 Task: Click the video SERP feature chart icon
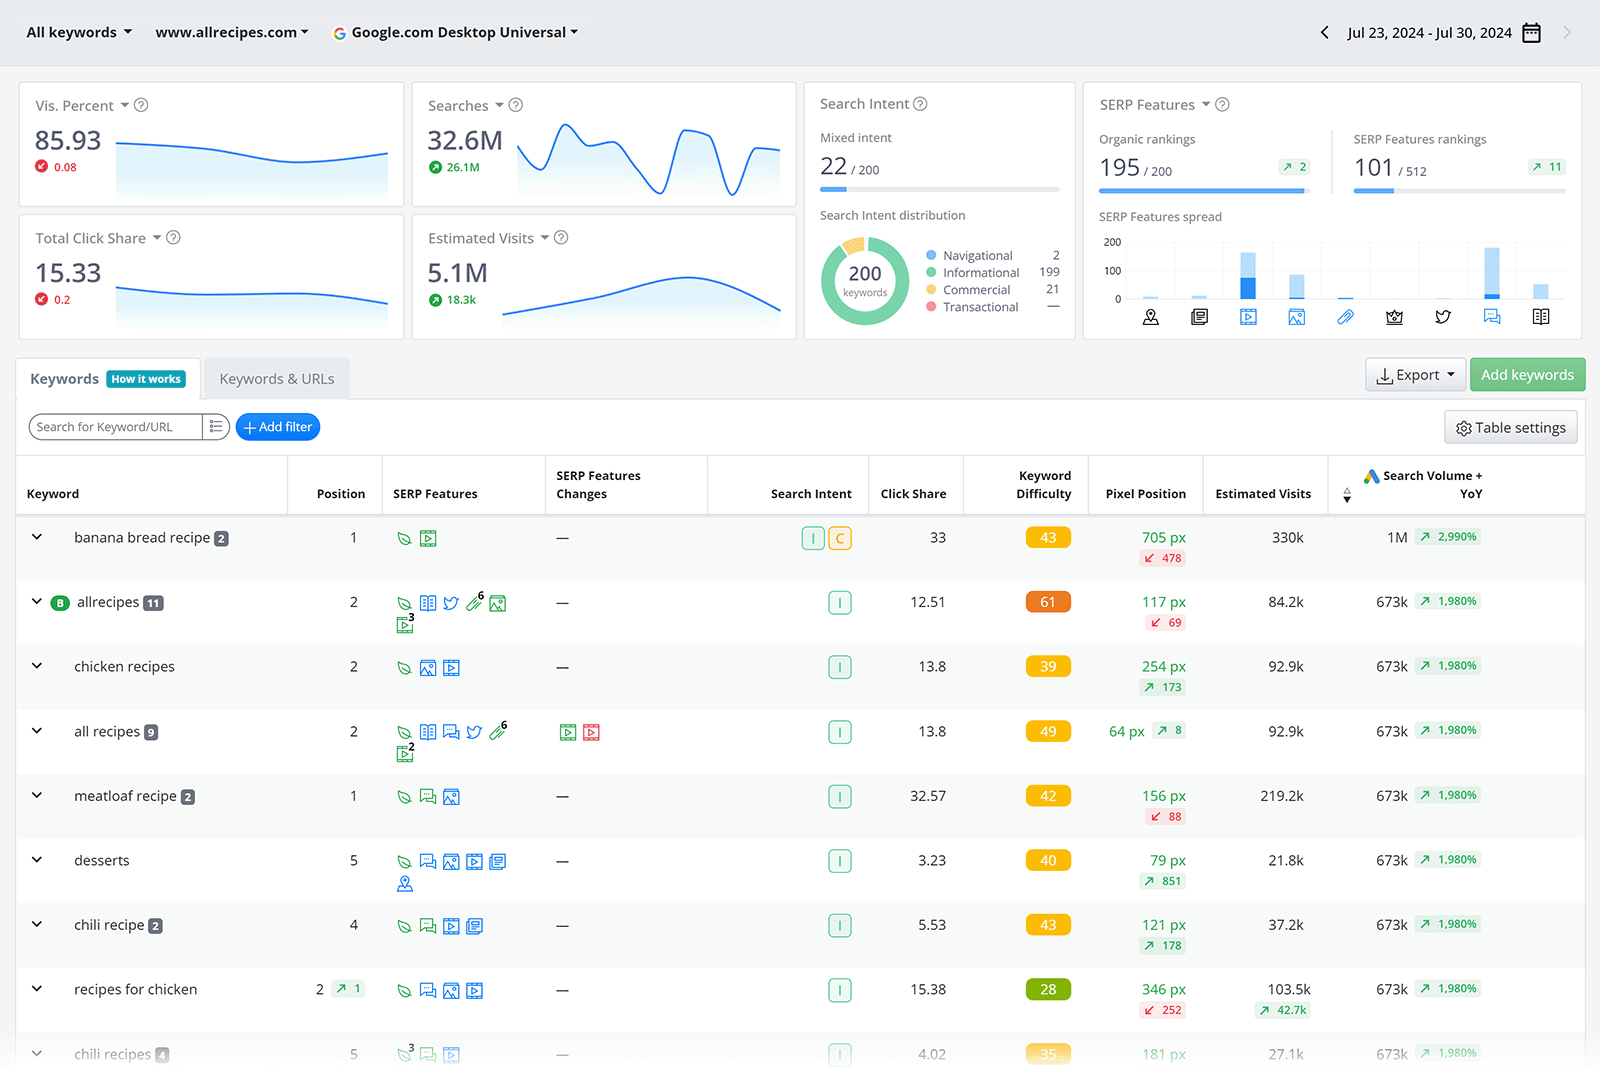pyautogui.click(x=1248, y=317)
